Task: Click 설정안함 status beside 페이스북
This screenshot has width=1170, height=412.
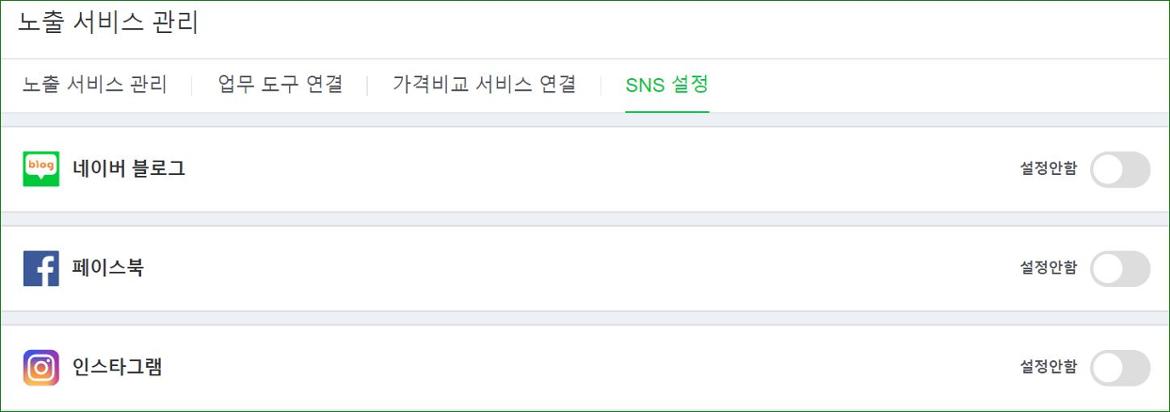Action: coord(1048,268)
